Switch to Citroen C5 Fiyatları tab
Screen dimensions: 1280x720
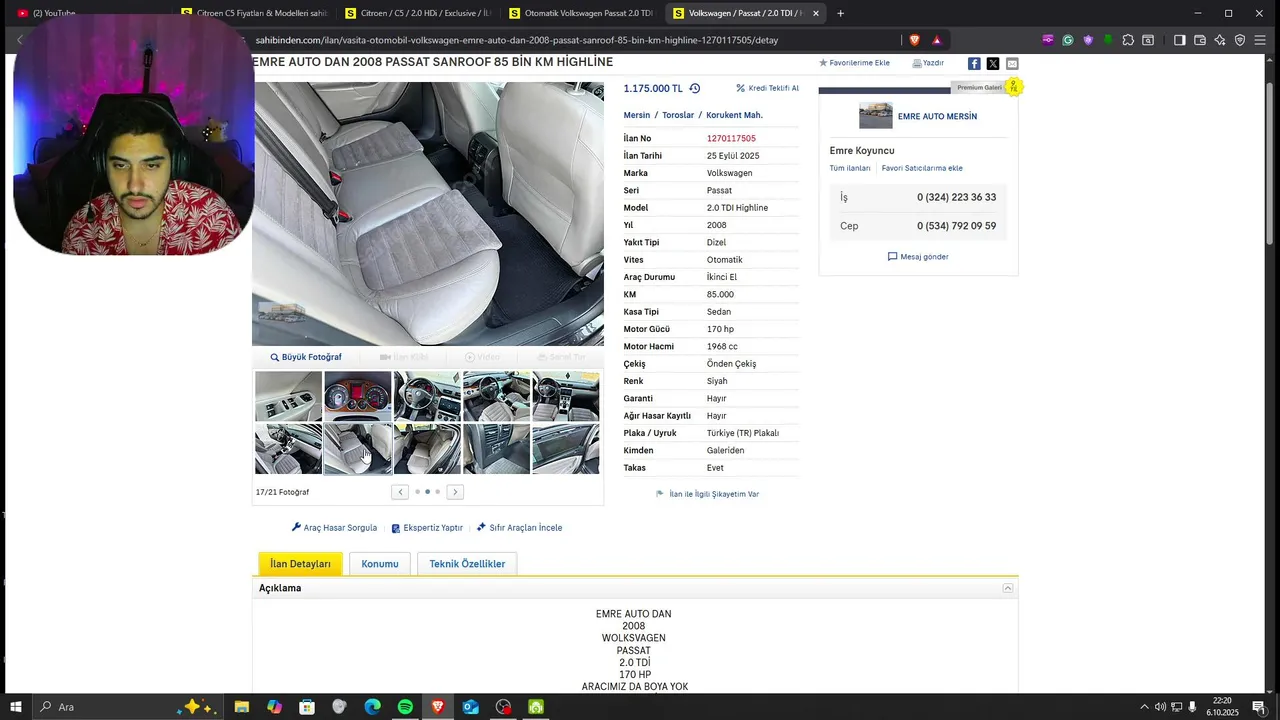click(x=255, y=13)
